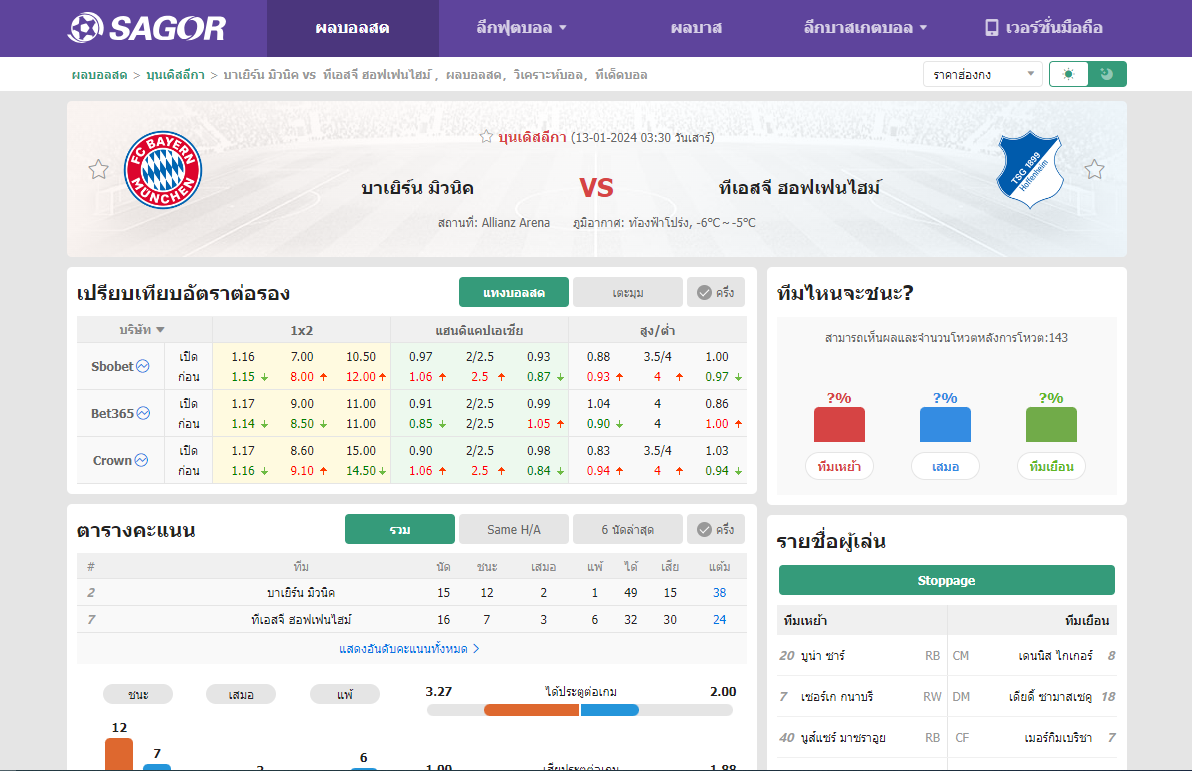1192x771 pixels.
Task: Go to Bundesliga breadcrumb link
Action: click(x=176, y=75)
